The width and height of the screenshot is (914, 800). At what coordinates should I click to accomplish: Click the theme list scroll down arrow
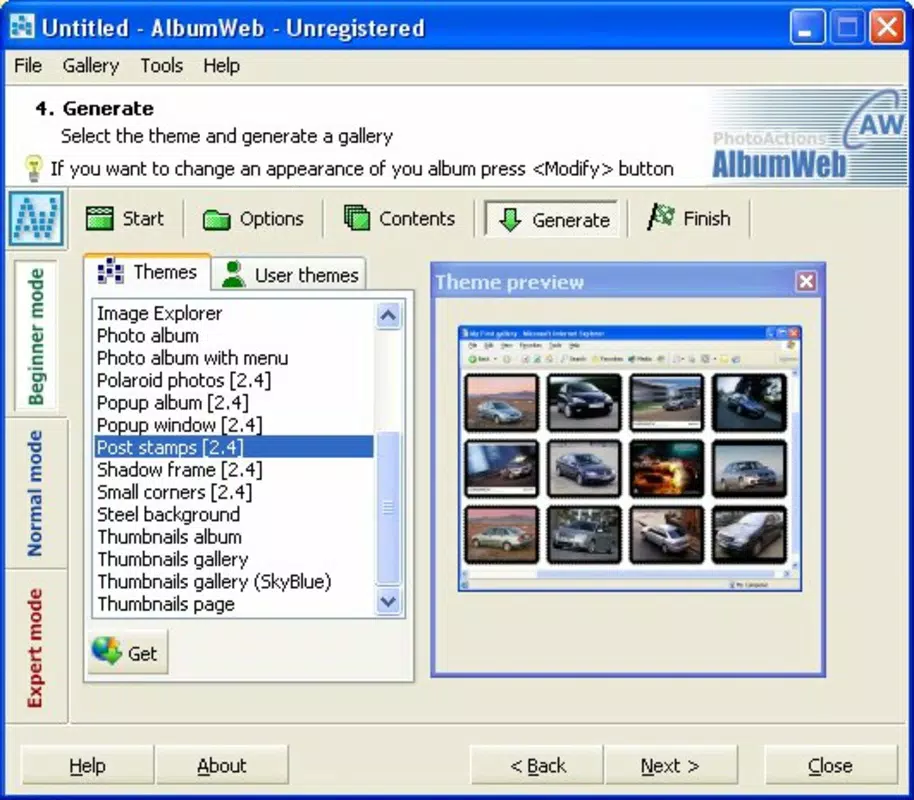tap(388, 601)
